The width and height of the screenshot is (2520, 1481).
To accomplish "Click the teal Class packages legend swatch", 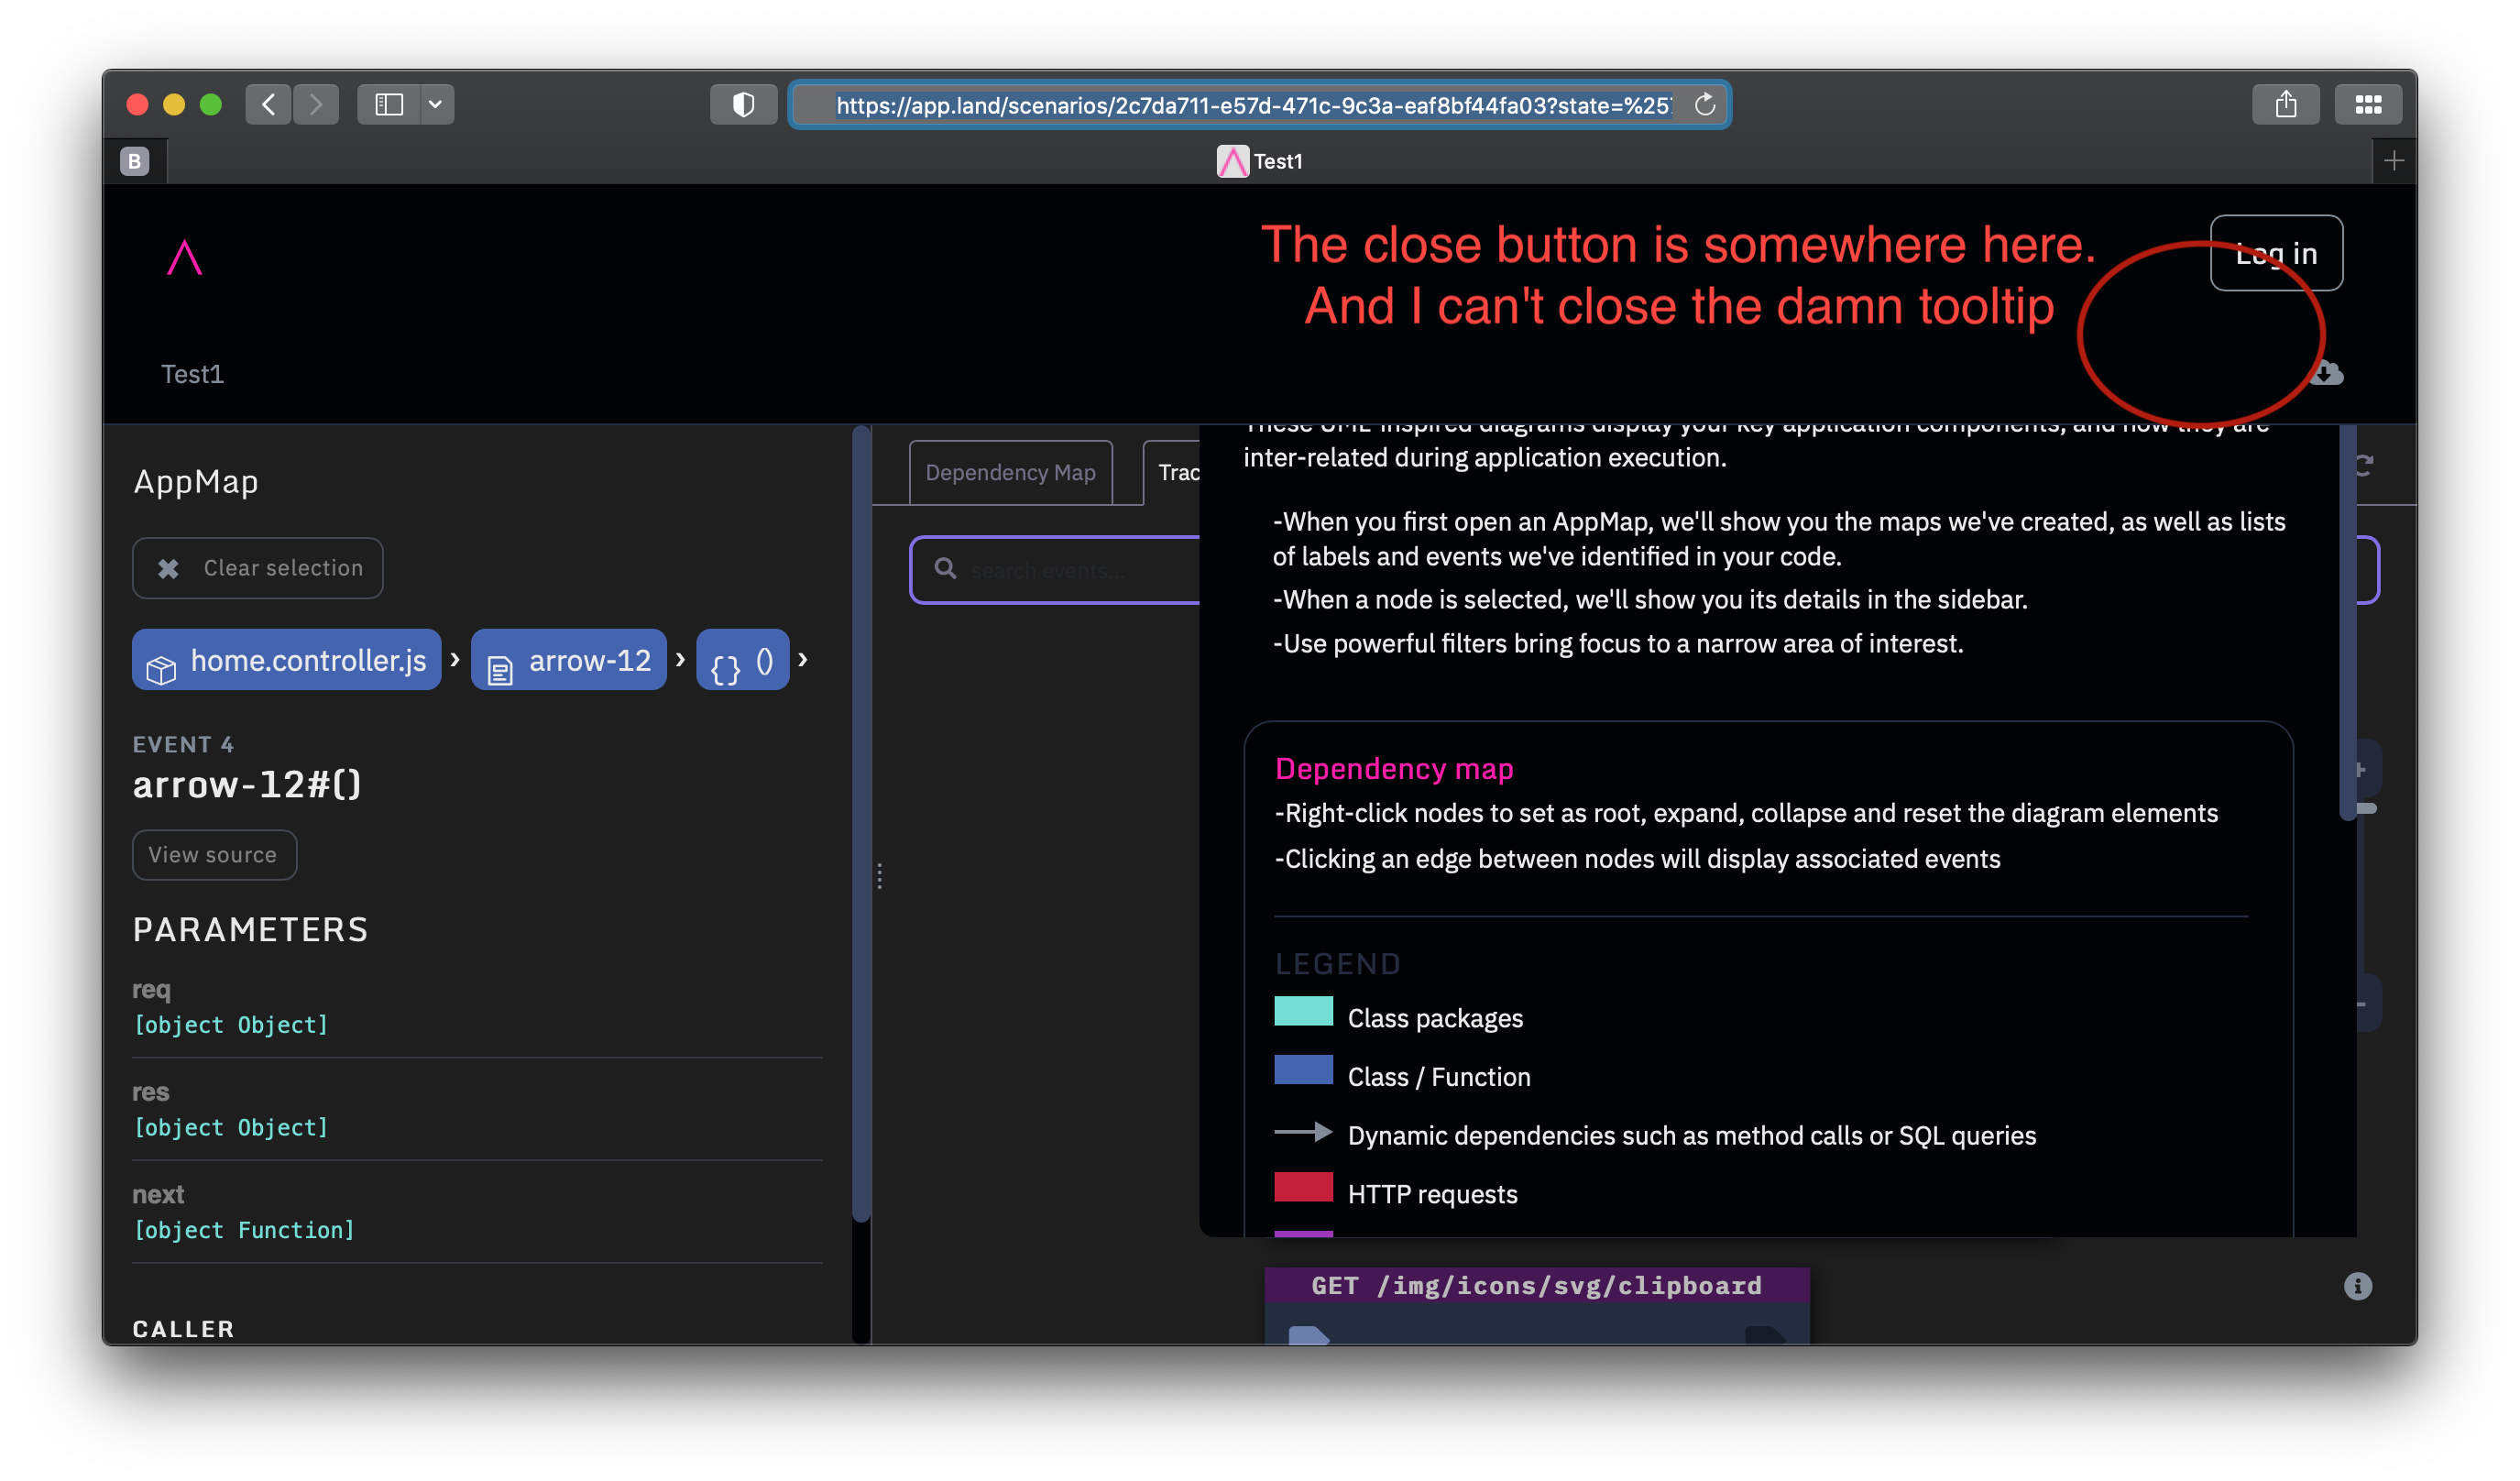I will pyautogui.click(x=1303, y=1012).
